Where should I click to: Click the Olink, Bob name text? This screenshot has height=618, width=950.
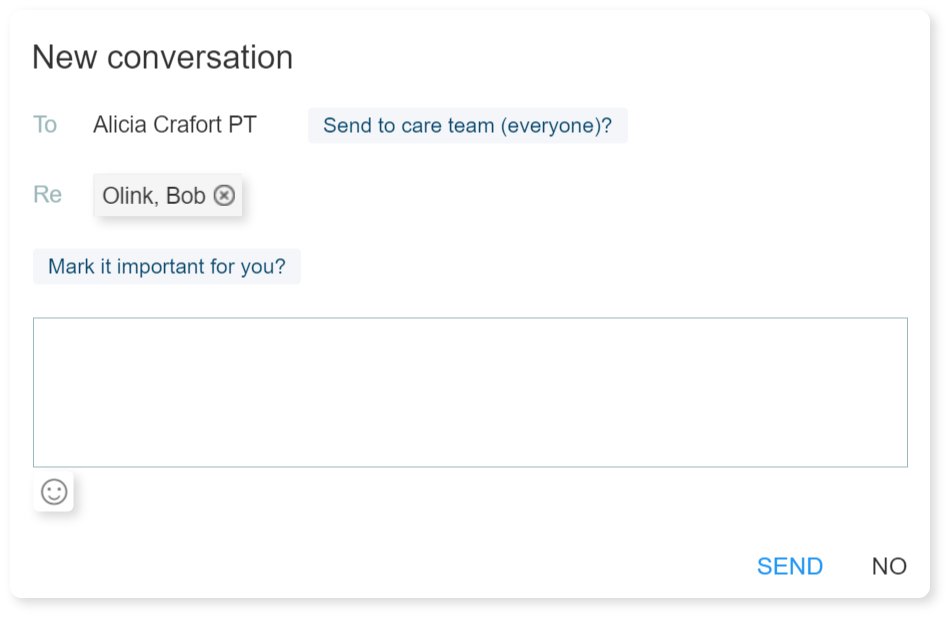pyautogui.click(x=154, y=196)
